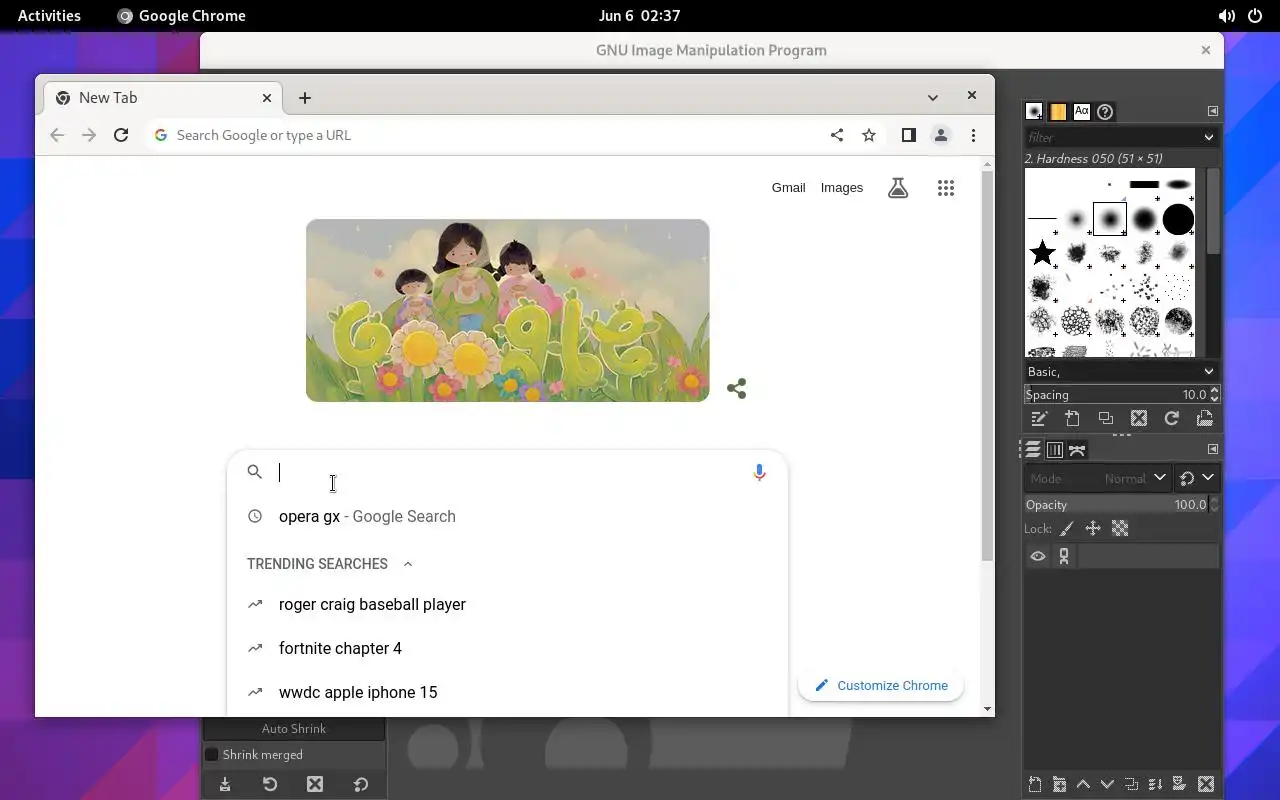Open the brushes dock configure menu arrow
The height and width of the screenshot is (800, 1280).
[1212, 111]
